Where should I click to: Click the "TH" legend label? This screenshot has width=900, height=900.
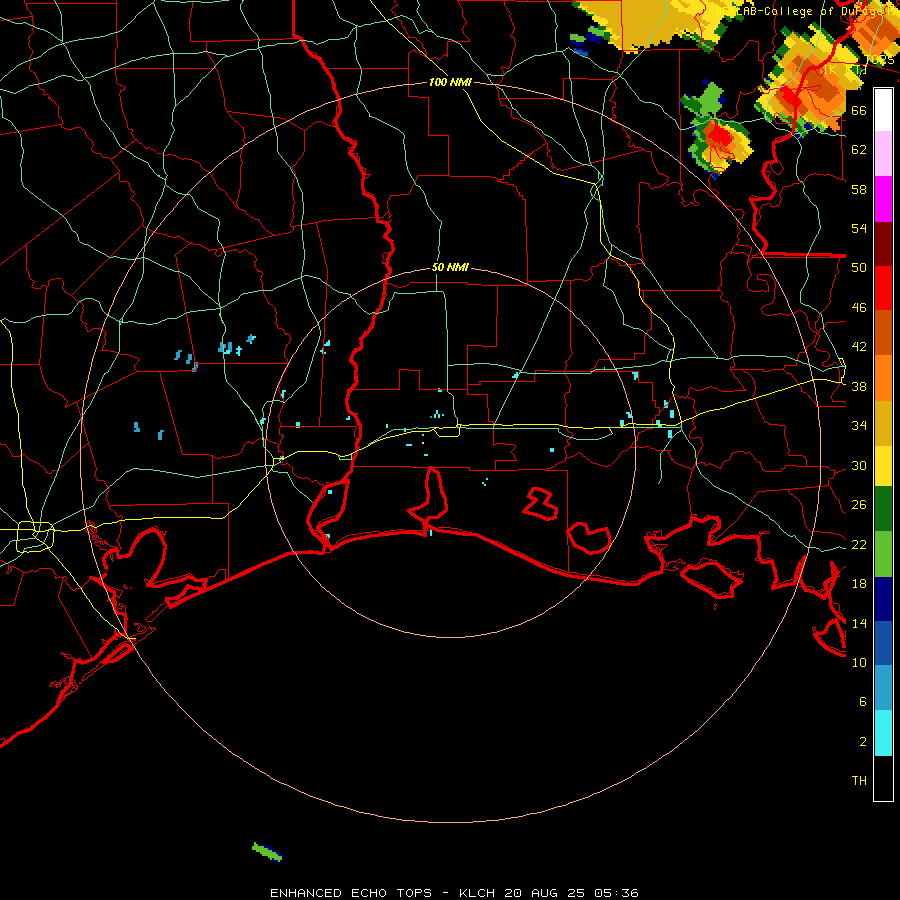pos(859,781)
